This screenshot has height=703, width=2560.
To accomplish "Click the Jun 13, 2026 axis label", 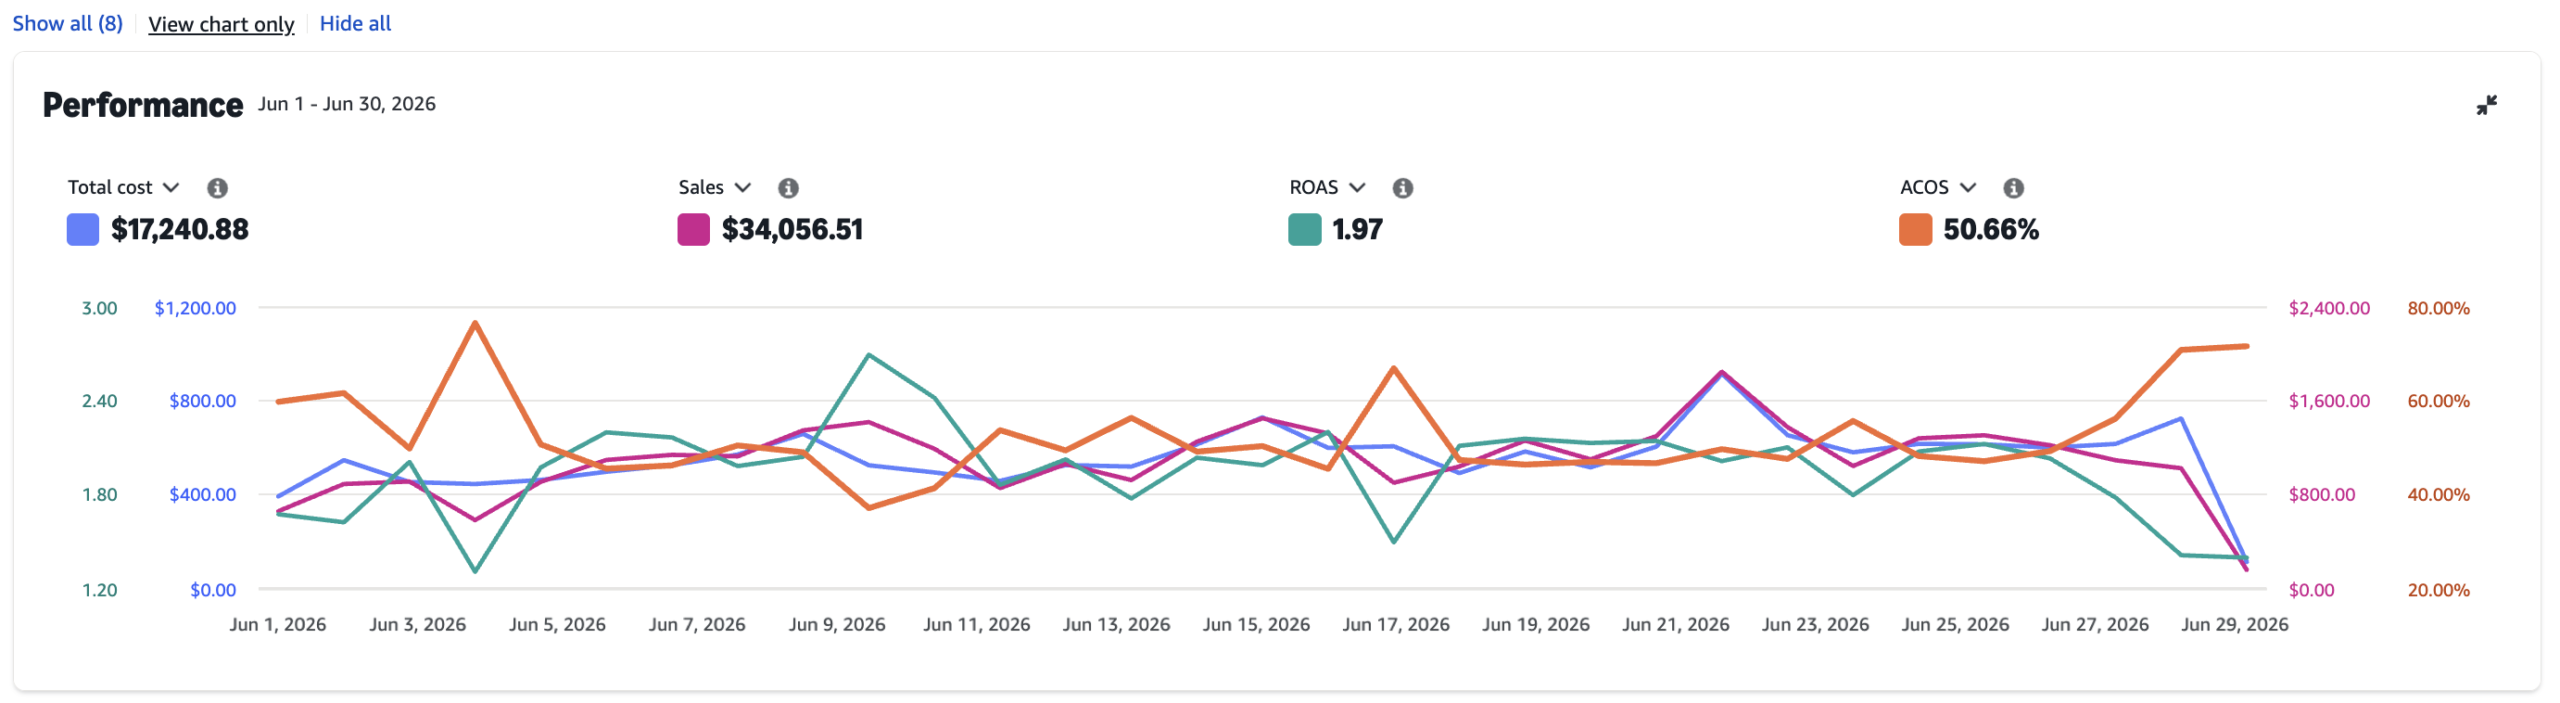I will tap(1116, 625).
